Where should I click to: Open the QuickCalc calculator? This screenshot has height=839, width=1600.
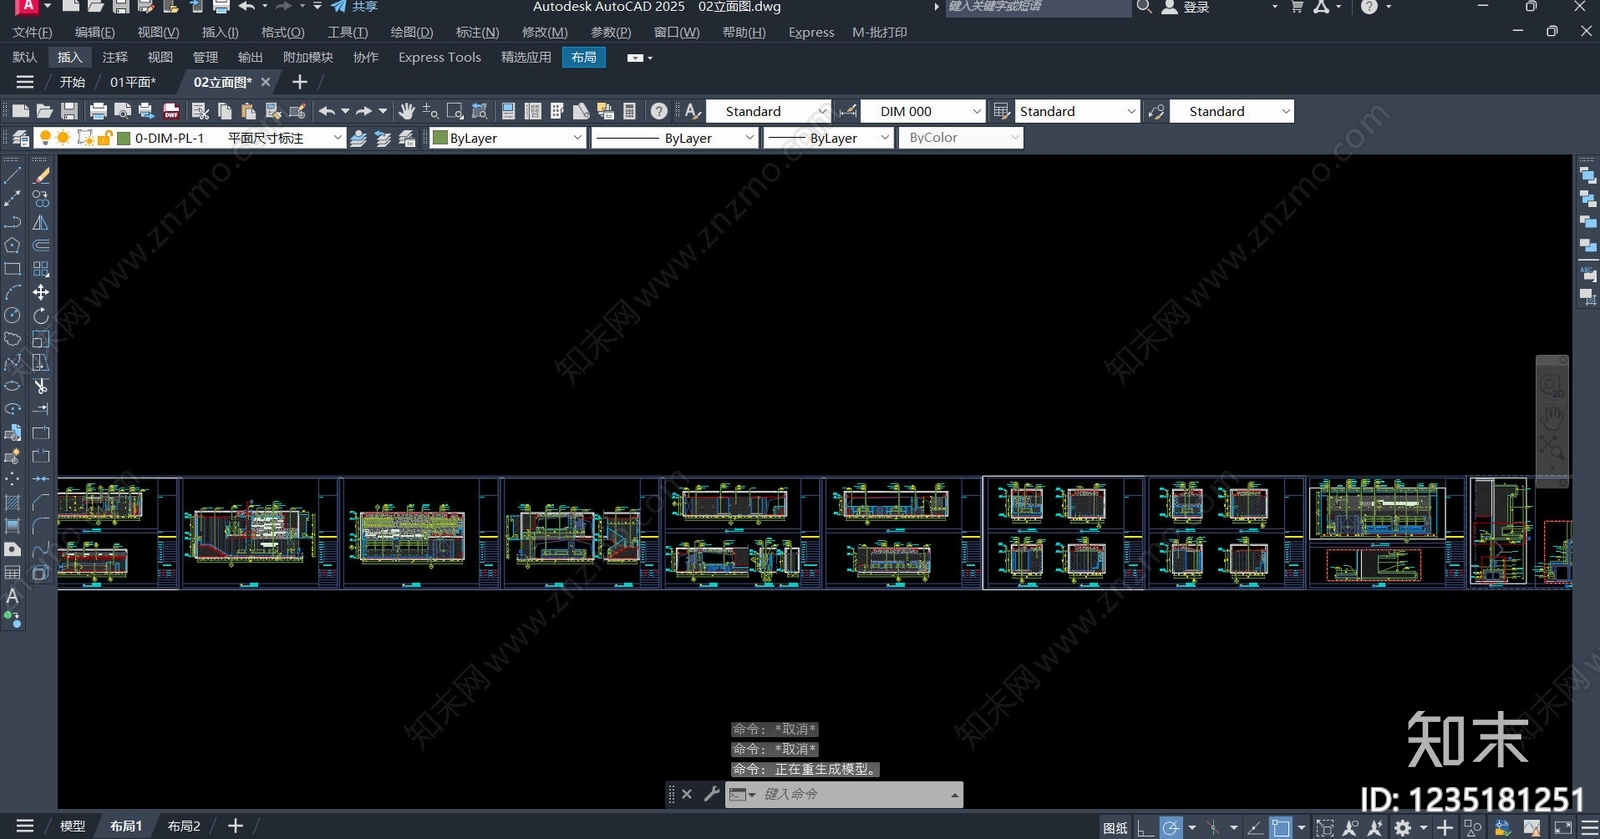pos(629,111)
